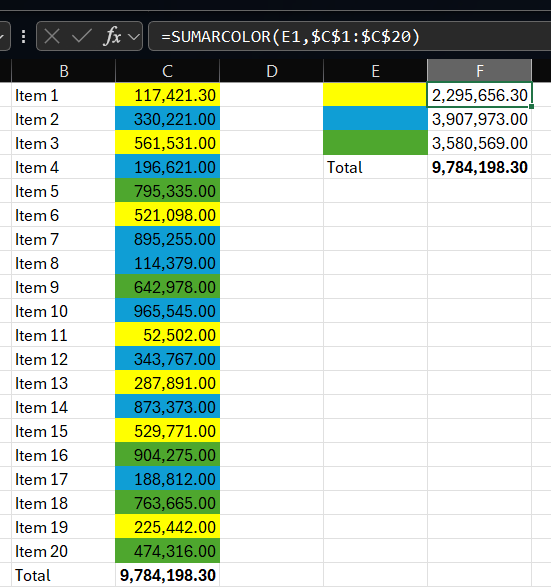Click the blue swatch cell in column E
This screenshot has height=587, width=551.
click(x=375, y=119)
